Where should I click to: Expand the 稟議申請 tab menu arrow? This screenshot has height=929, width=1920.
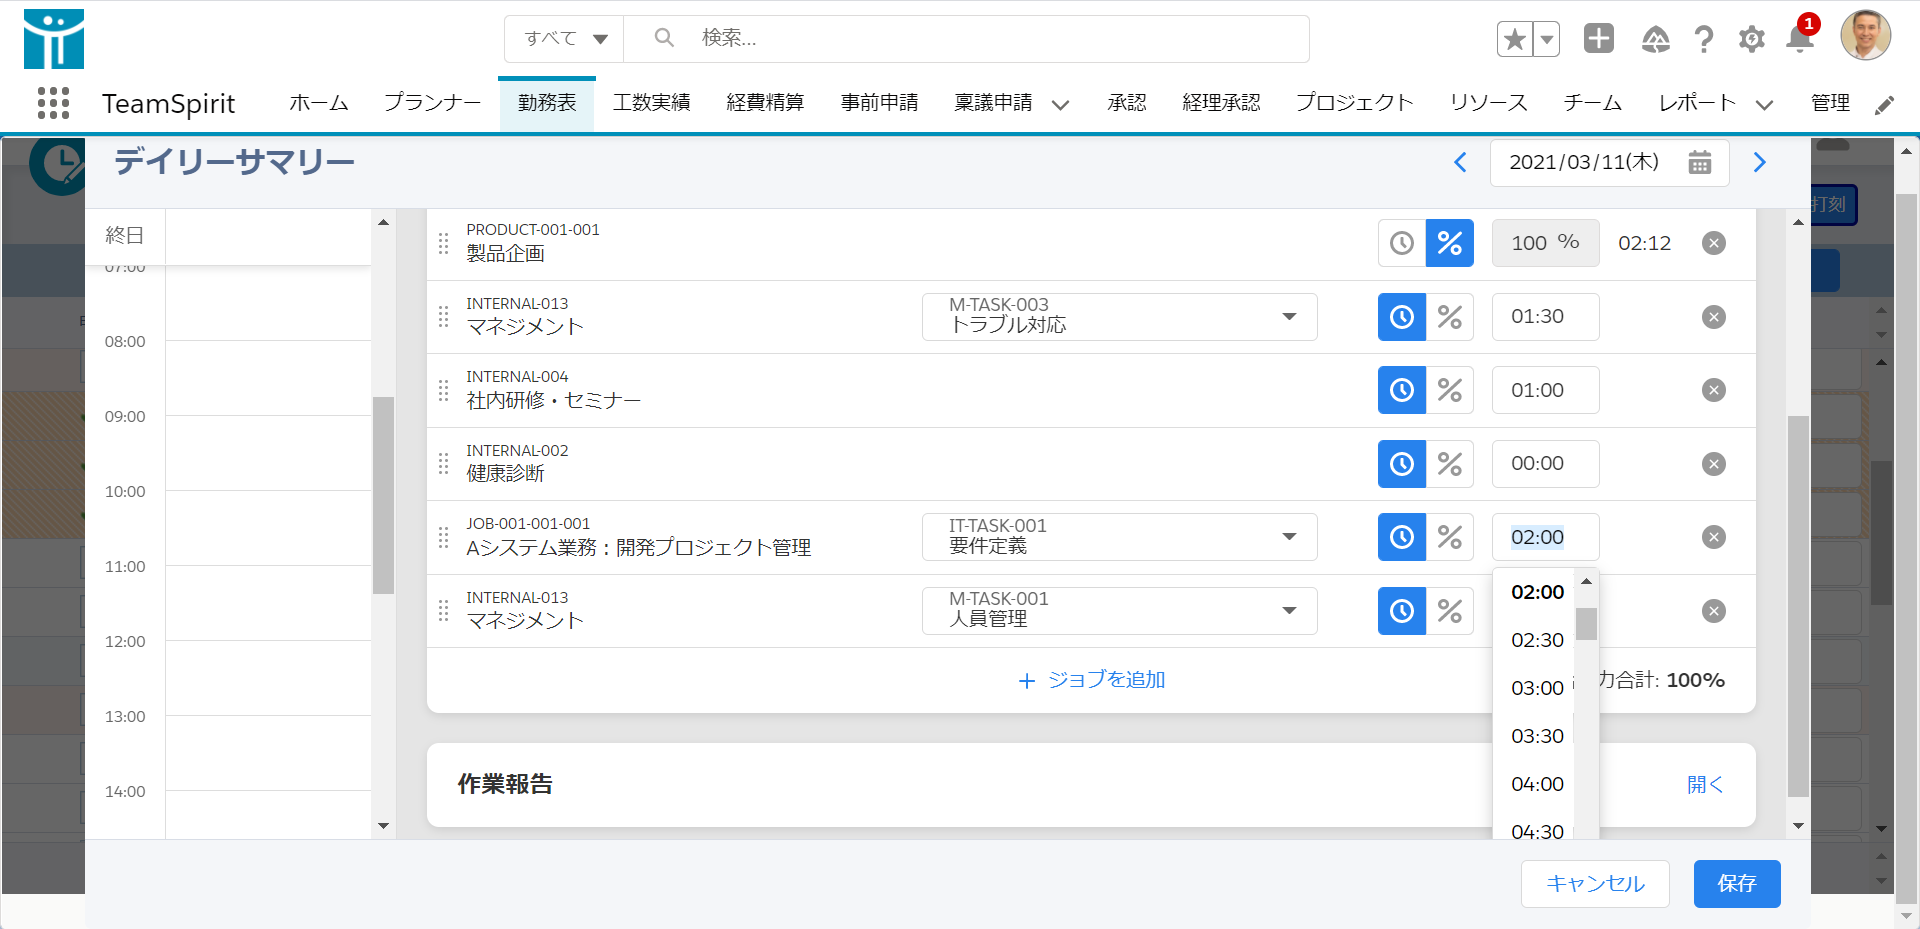point(1061,104)
